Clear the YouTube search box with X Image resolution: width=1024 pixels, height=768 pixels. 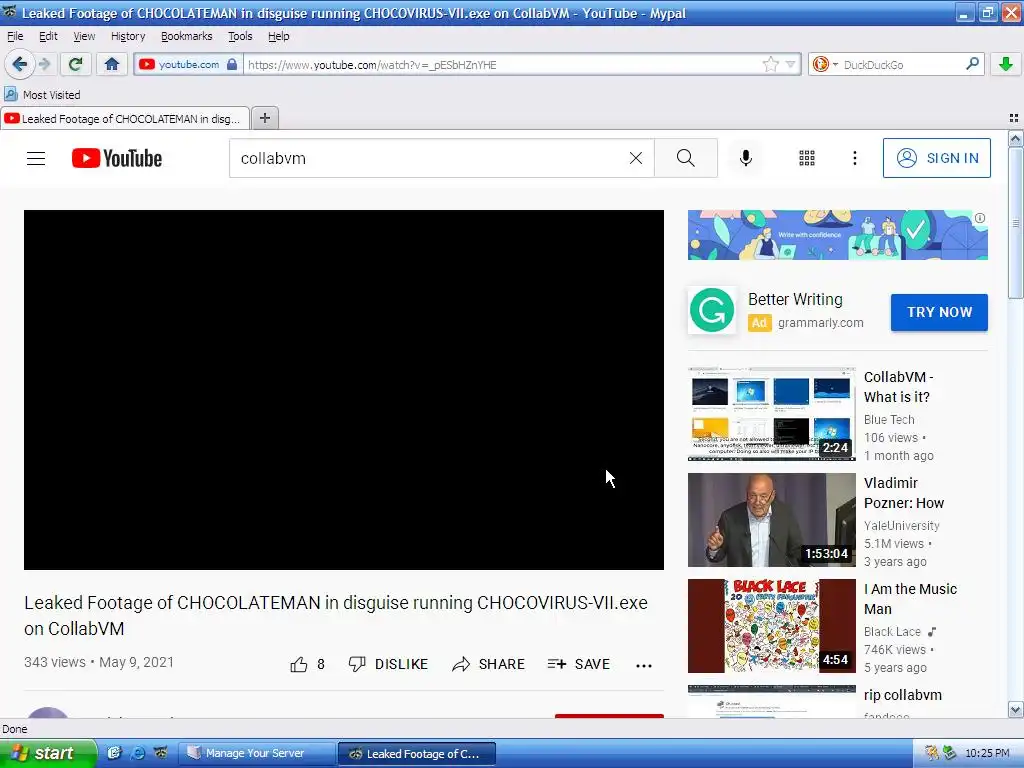[635, 158]
